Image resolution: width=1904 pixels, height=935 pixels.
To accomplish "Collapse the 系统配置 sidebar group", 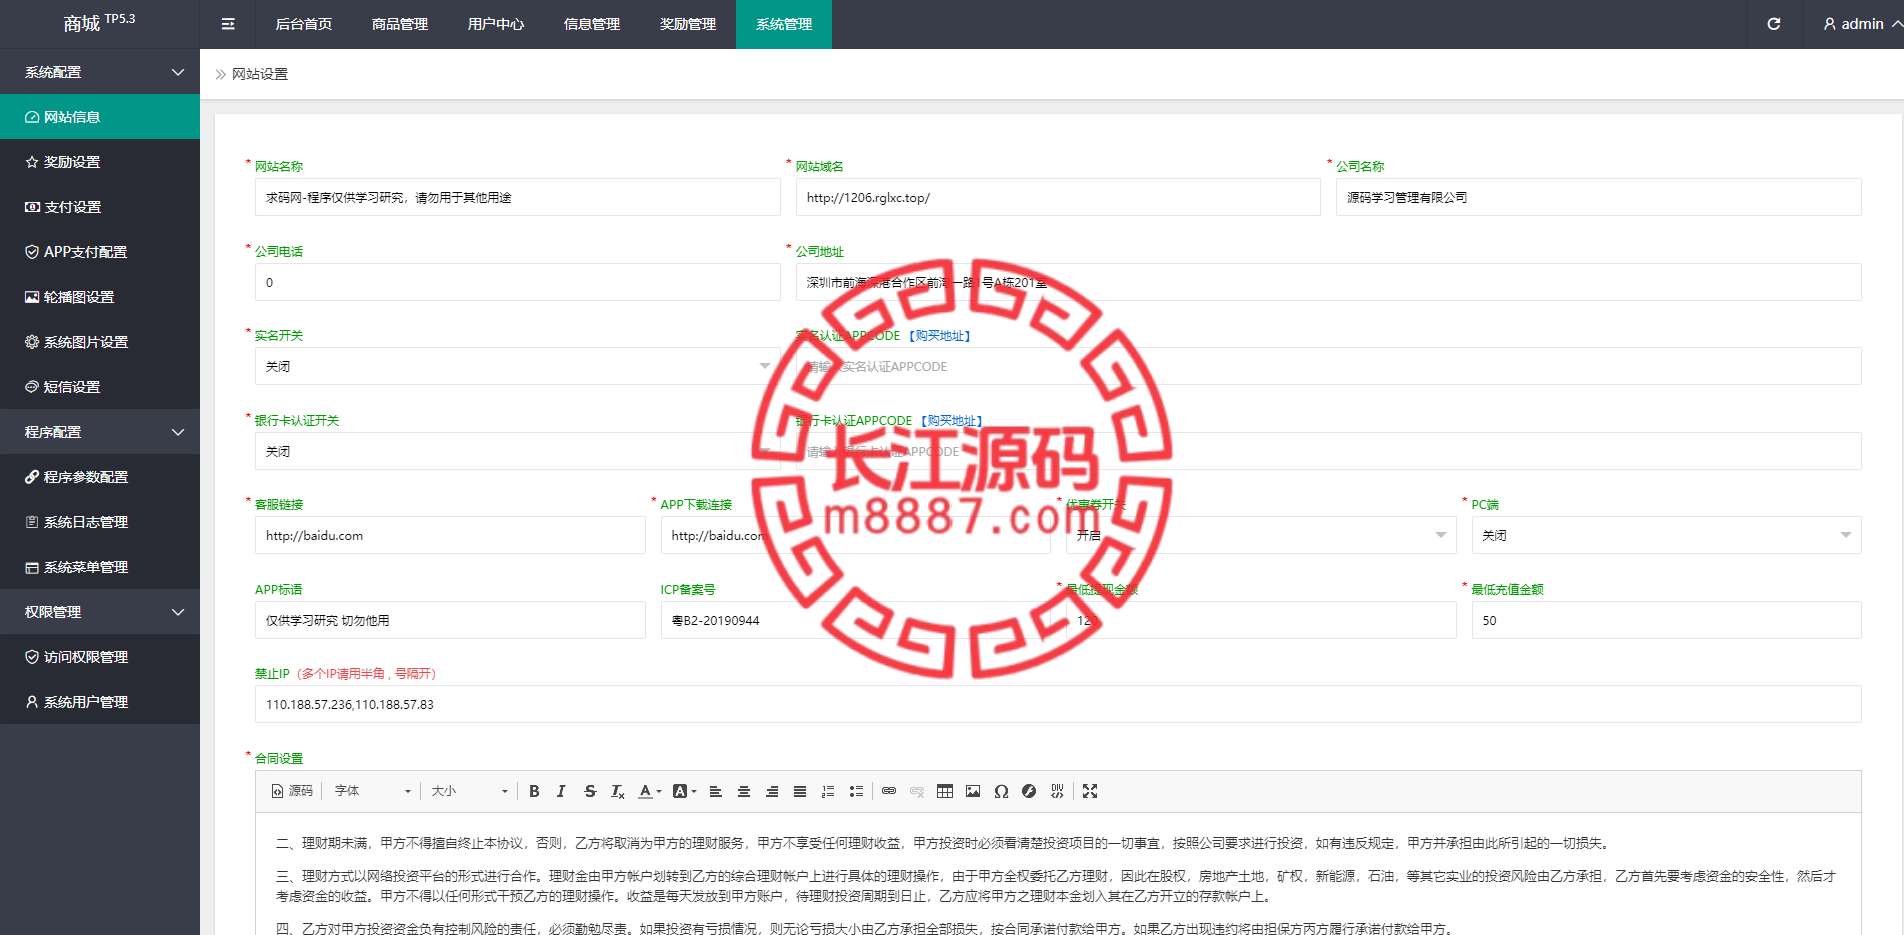I will coord(100,72).
